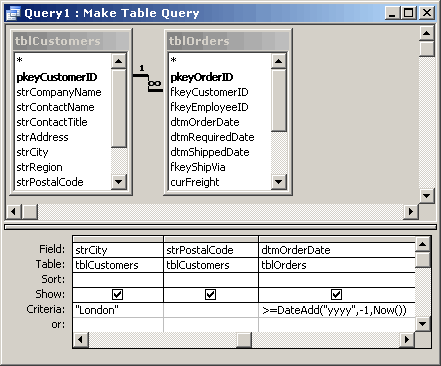The image size is (441, 366).
Task: Select the asterisk in tblCustomers list
Action: (19, 61)
